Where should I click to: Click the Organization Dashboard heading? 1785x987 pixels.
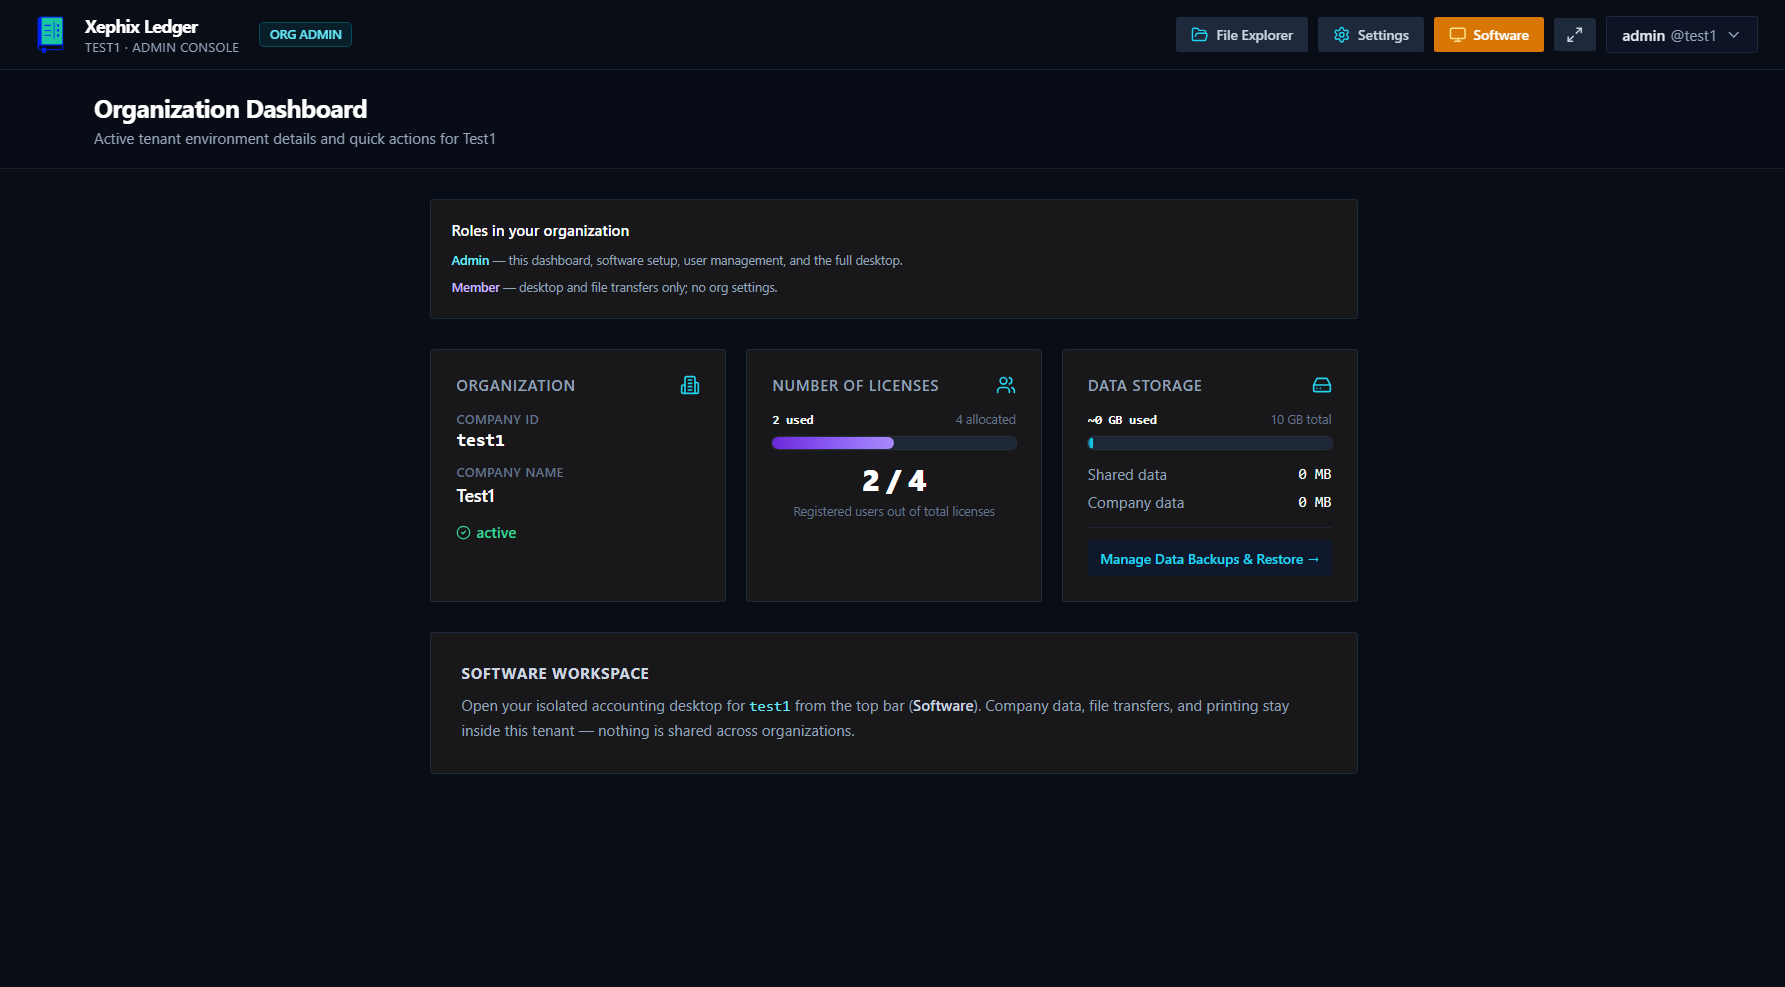(x=230, y=109)
